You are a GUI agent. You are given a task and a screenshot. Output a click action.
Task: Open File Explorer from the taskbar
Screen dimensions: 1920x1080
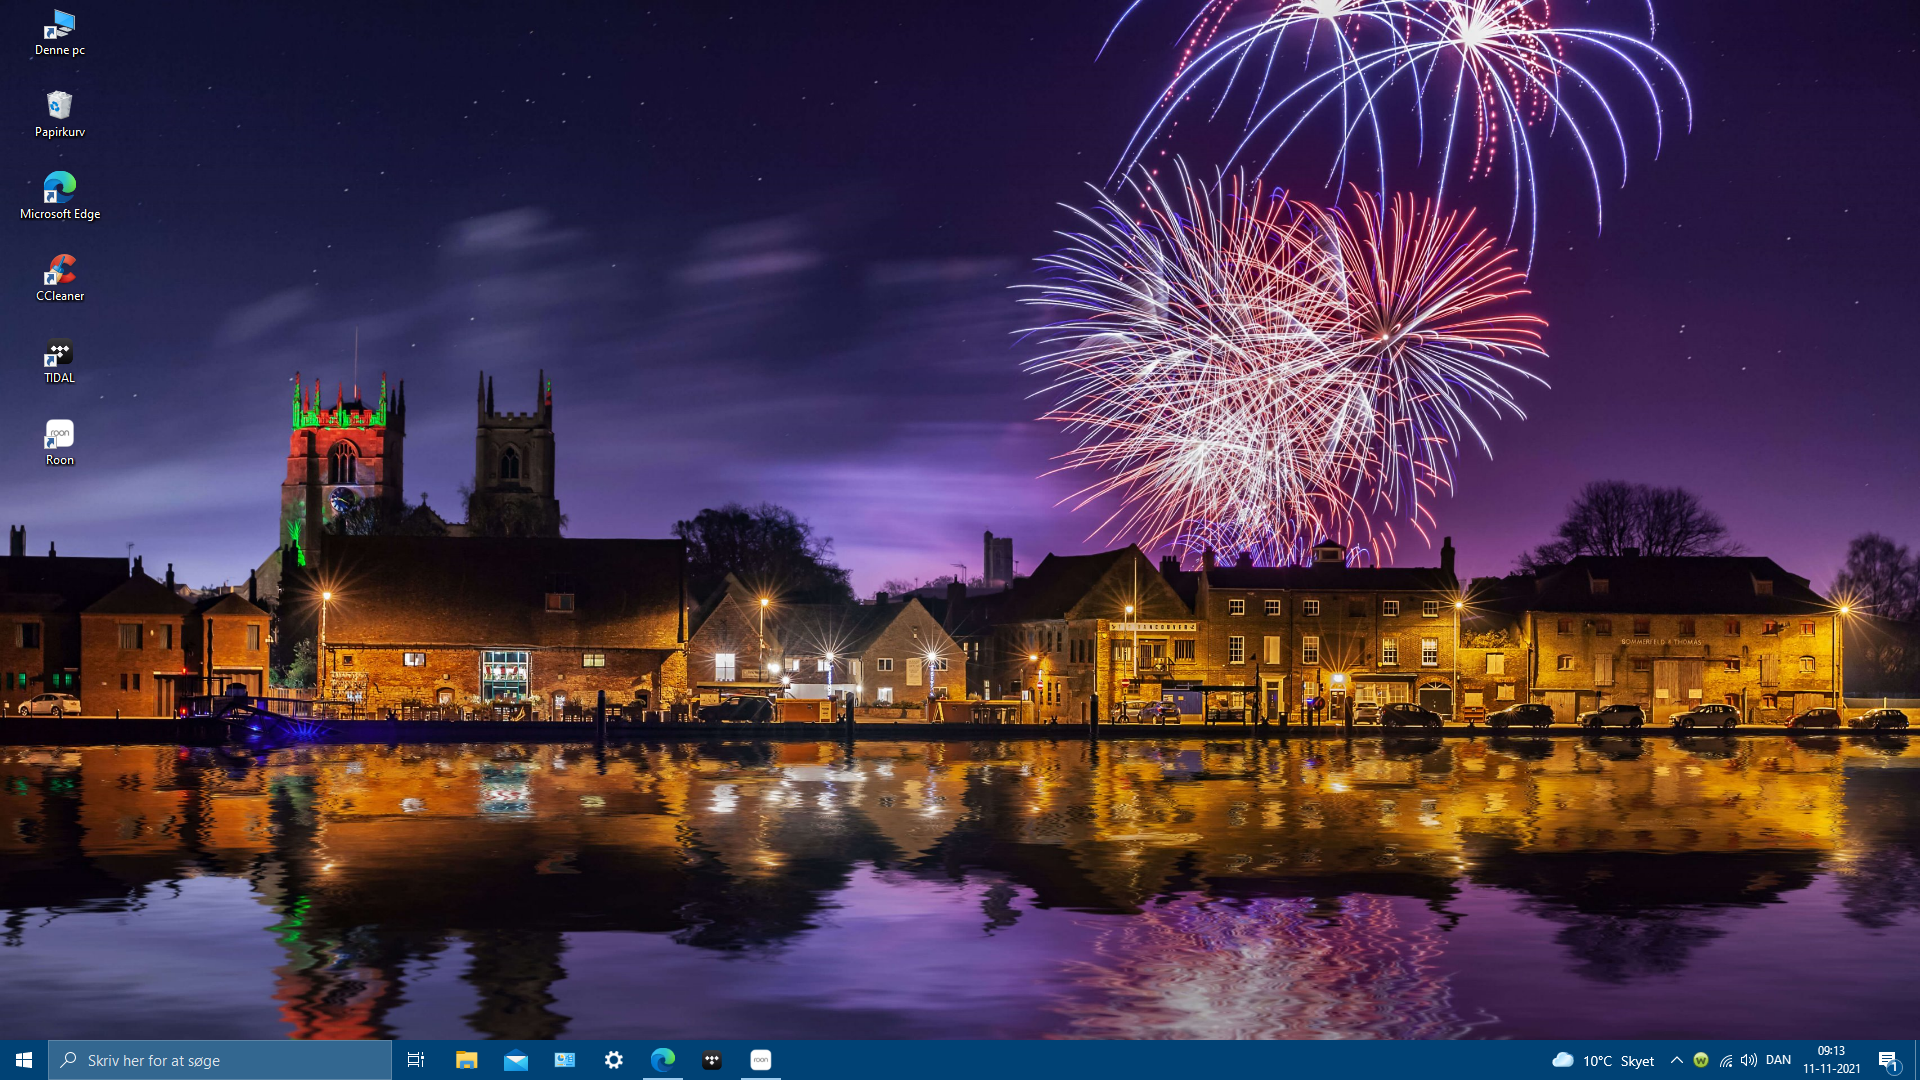point(466,1060)
